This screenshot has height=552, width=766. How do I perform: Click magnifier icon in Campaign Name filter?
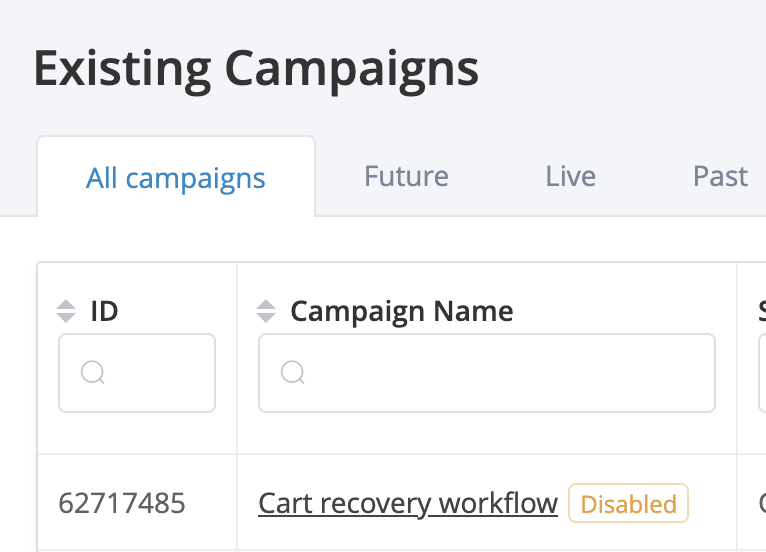(x=293, y=373)
